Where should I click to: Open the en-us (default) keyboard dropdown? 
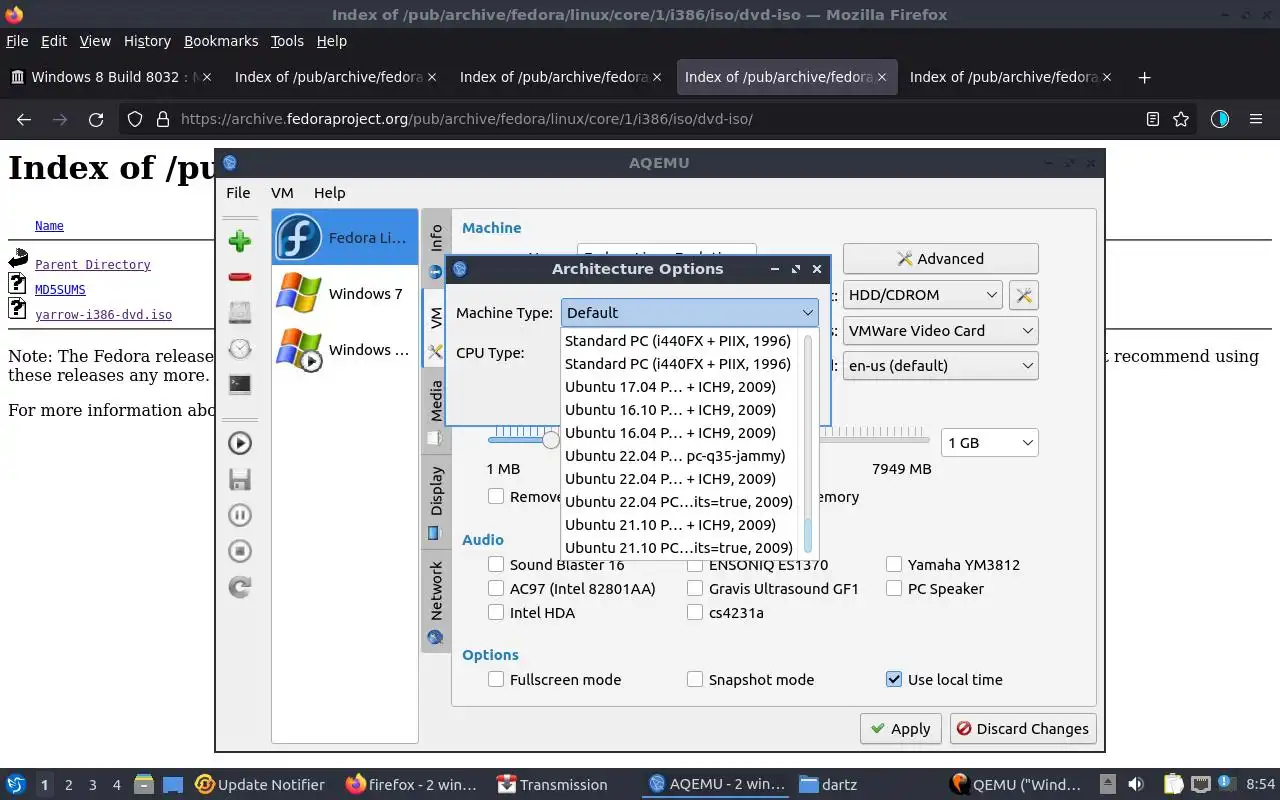point(940,365)
